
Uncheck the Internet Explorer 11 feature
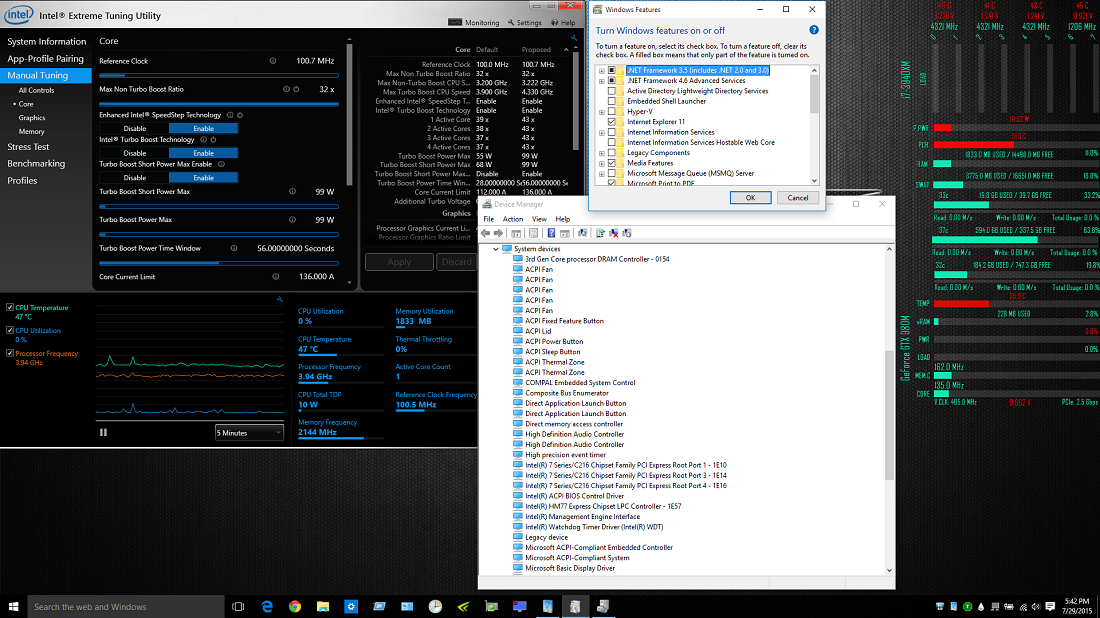(612, 122)
